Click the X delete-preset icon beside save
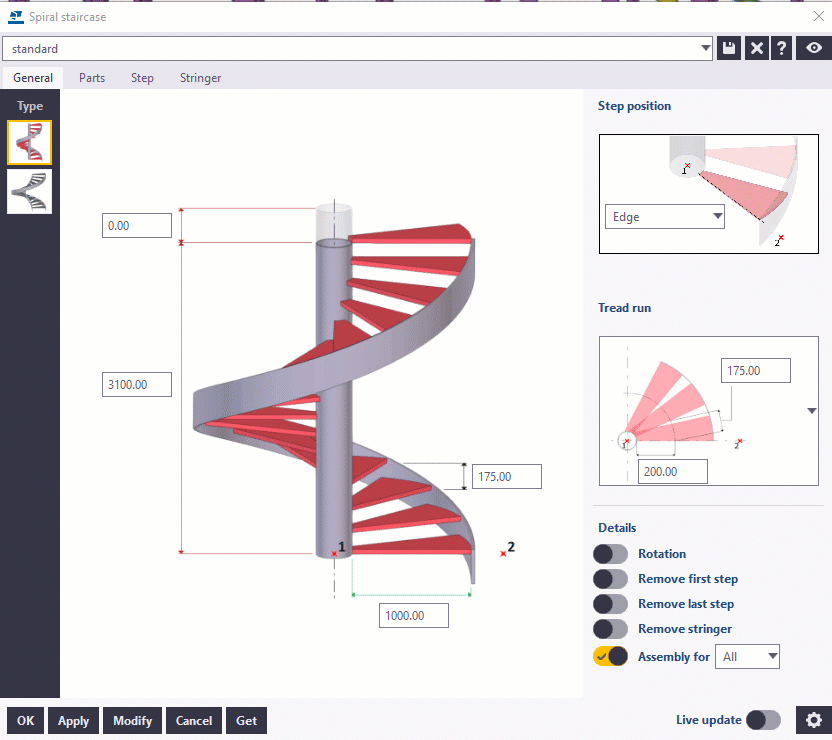This screenshot has height=740, width=832. coord(756,48)
